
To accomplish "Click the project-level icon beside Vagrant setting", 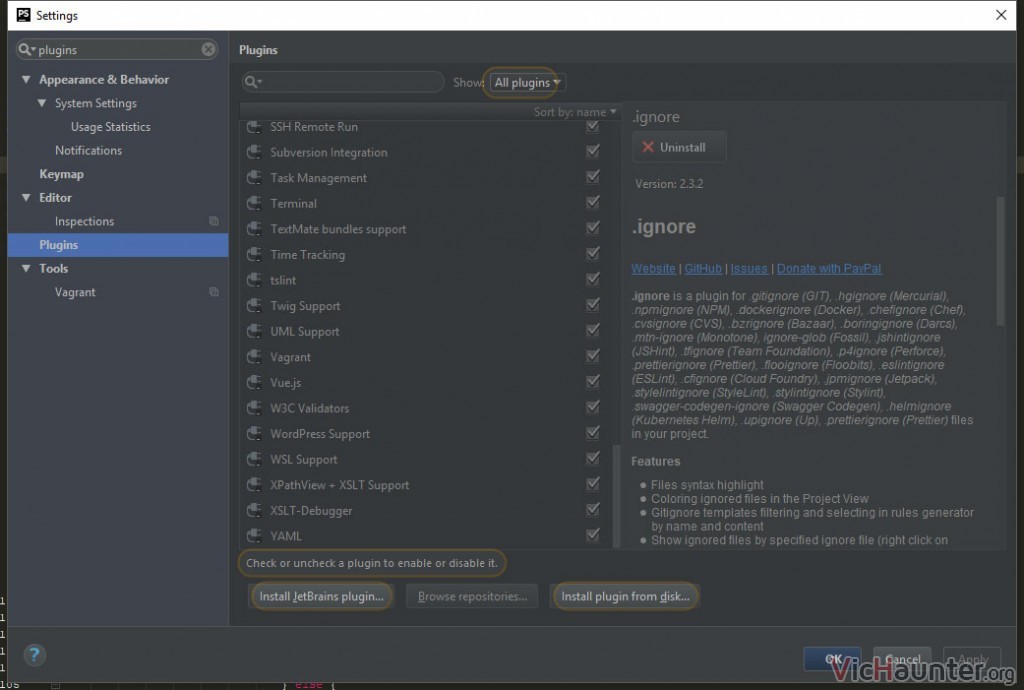I will coord(214,292).
